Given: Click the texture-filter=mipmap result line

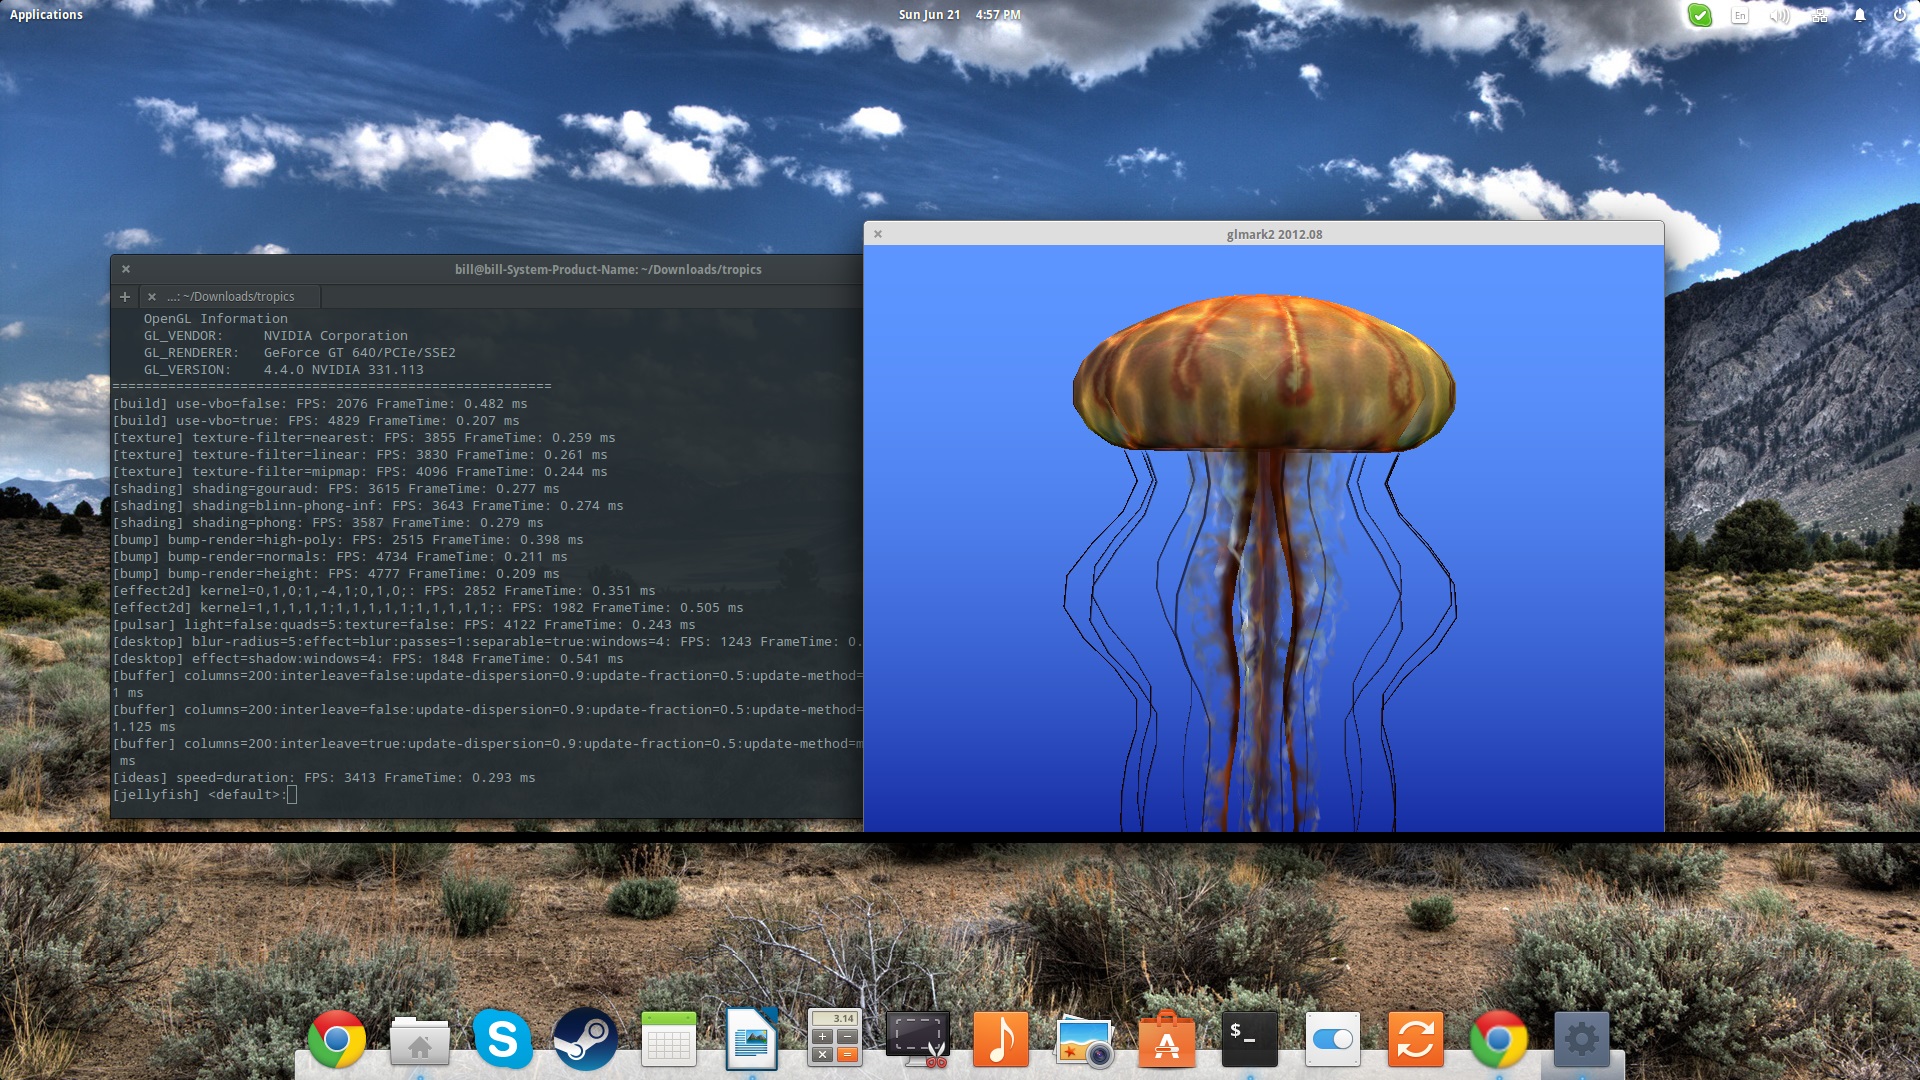Looking at the screenshot, I should (x=360, y=471).
